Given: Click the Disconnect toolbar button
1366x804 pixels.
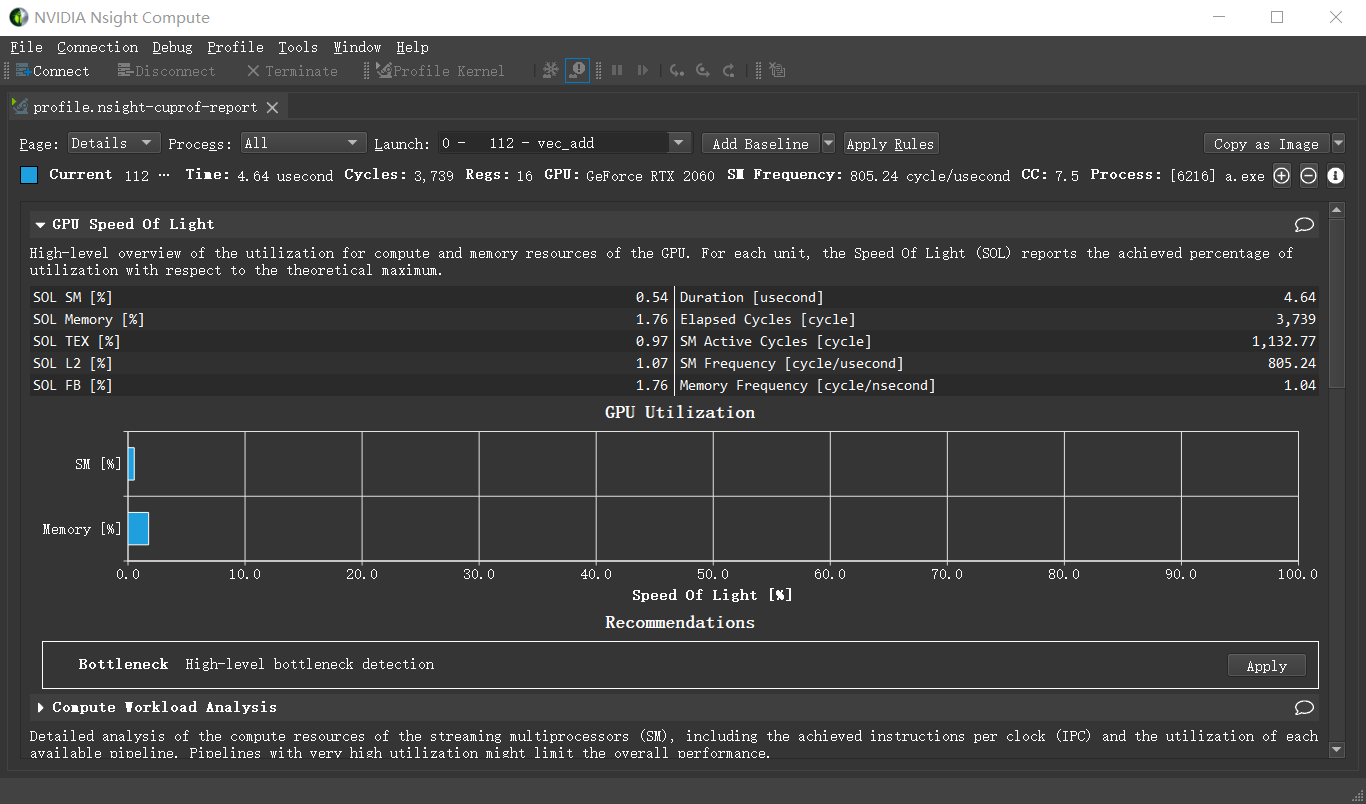Looking at the screenshot, I should click(x=166, y=71).
